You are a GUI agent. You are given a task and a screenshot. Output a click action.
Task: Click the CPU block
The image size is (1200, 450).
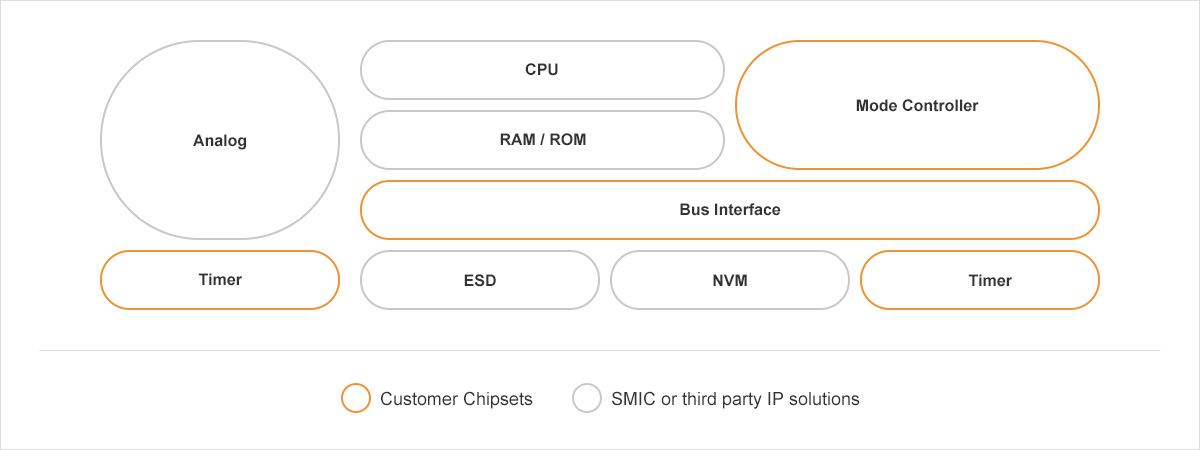click(x=541, y=70)
